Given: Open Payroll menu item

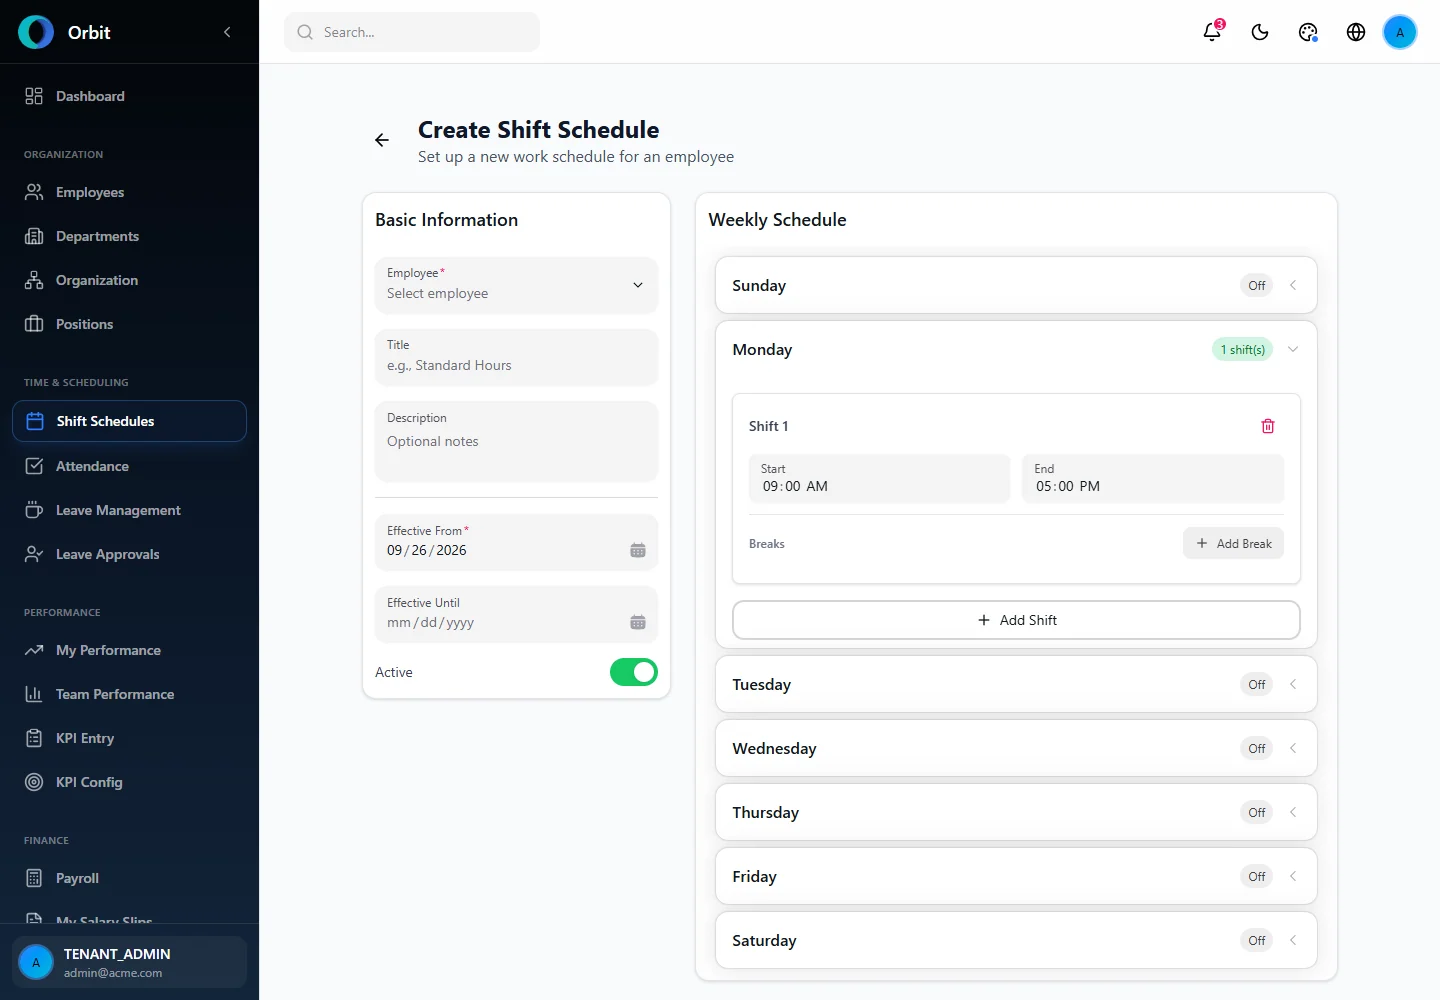Looking at the screenshot, I should [x=129, y=878].
